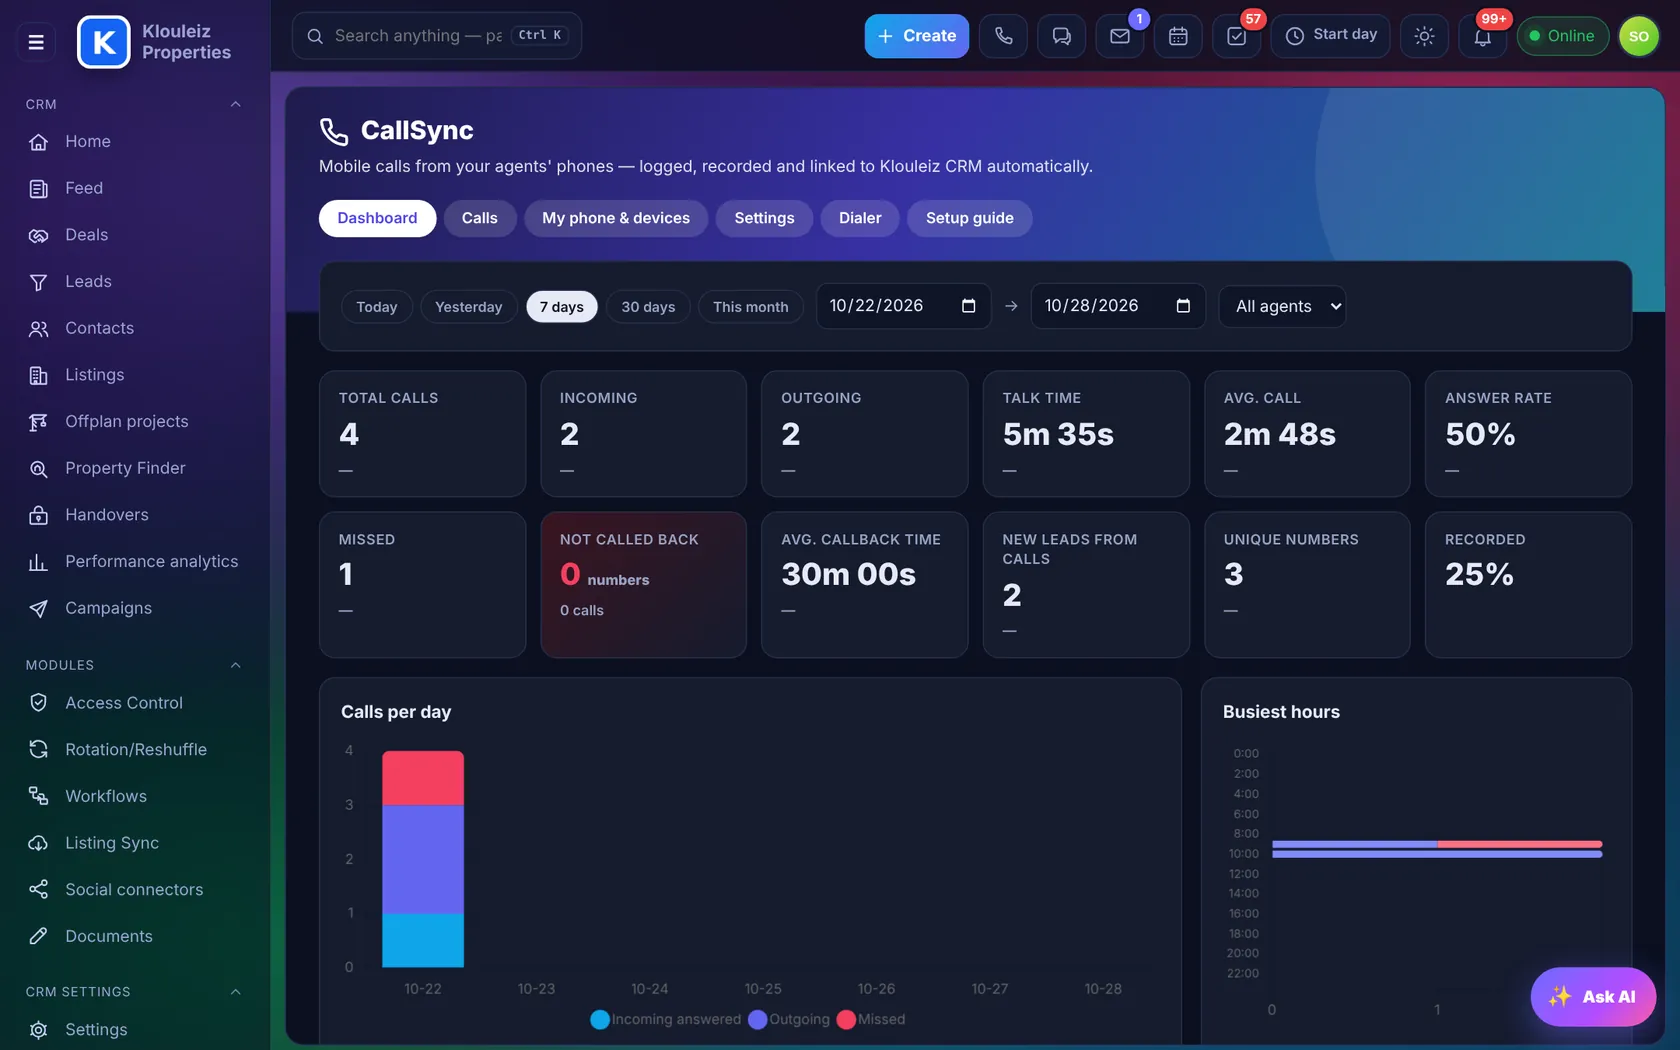Open the notifications bell with 99+ badge
The height and width of the screenshot is (1050, 1680).
[x=1482, y=36]
